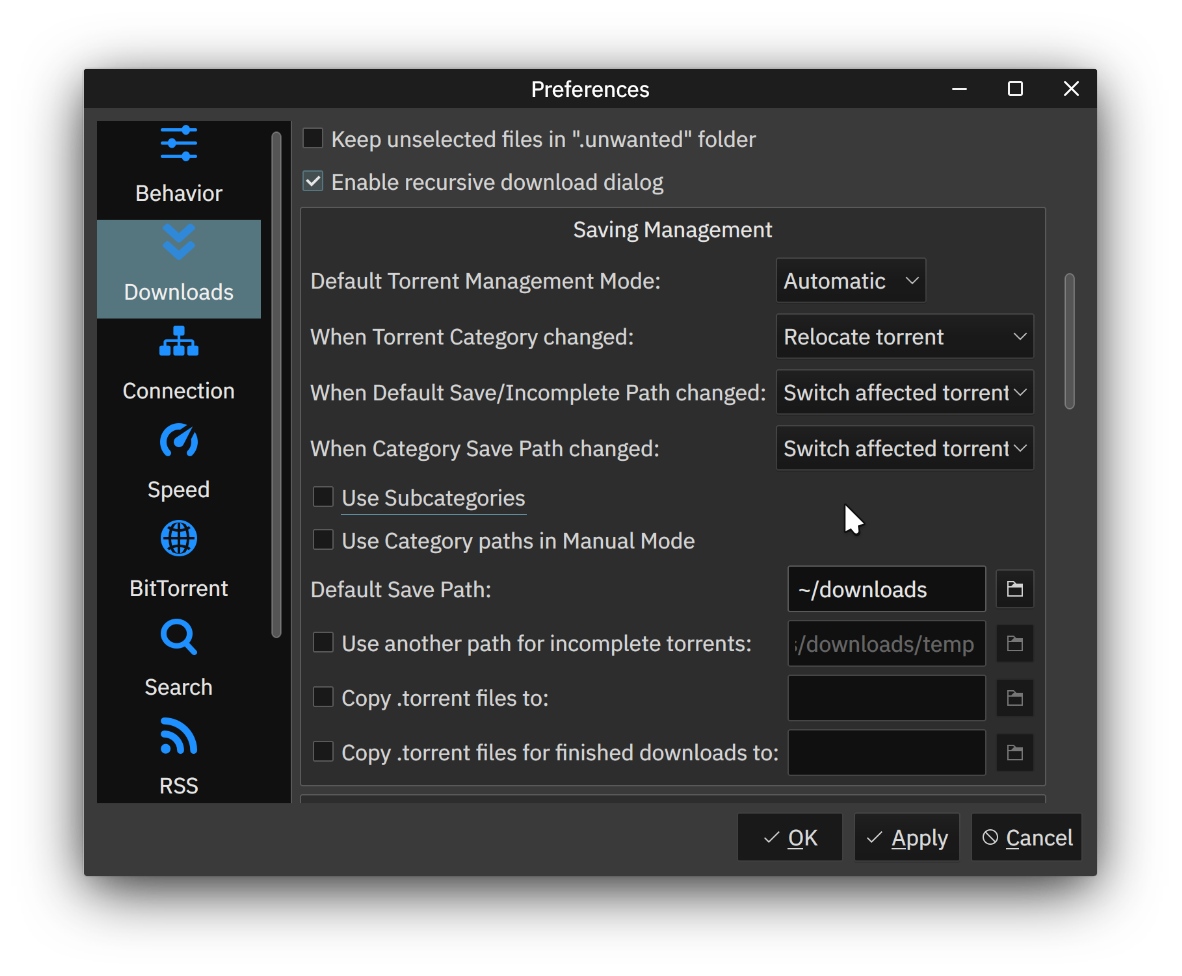1182x976 pixels.
Task: Click the OK button
Action: pyautogui.click(x=790, y=837)
